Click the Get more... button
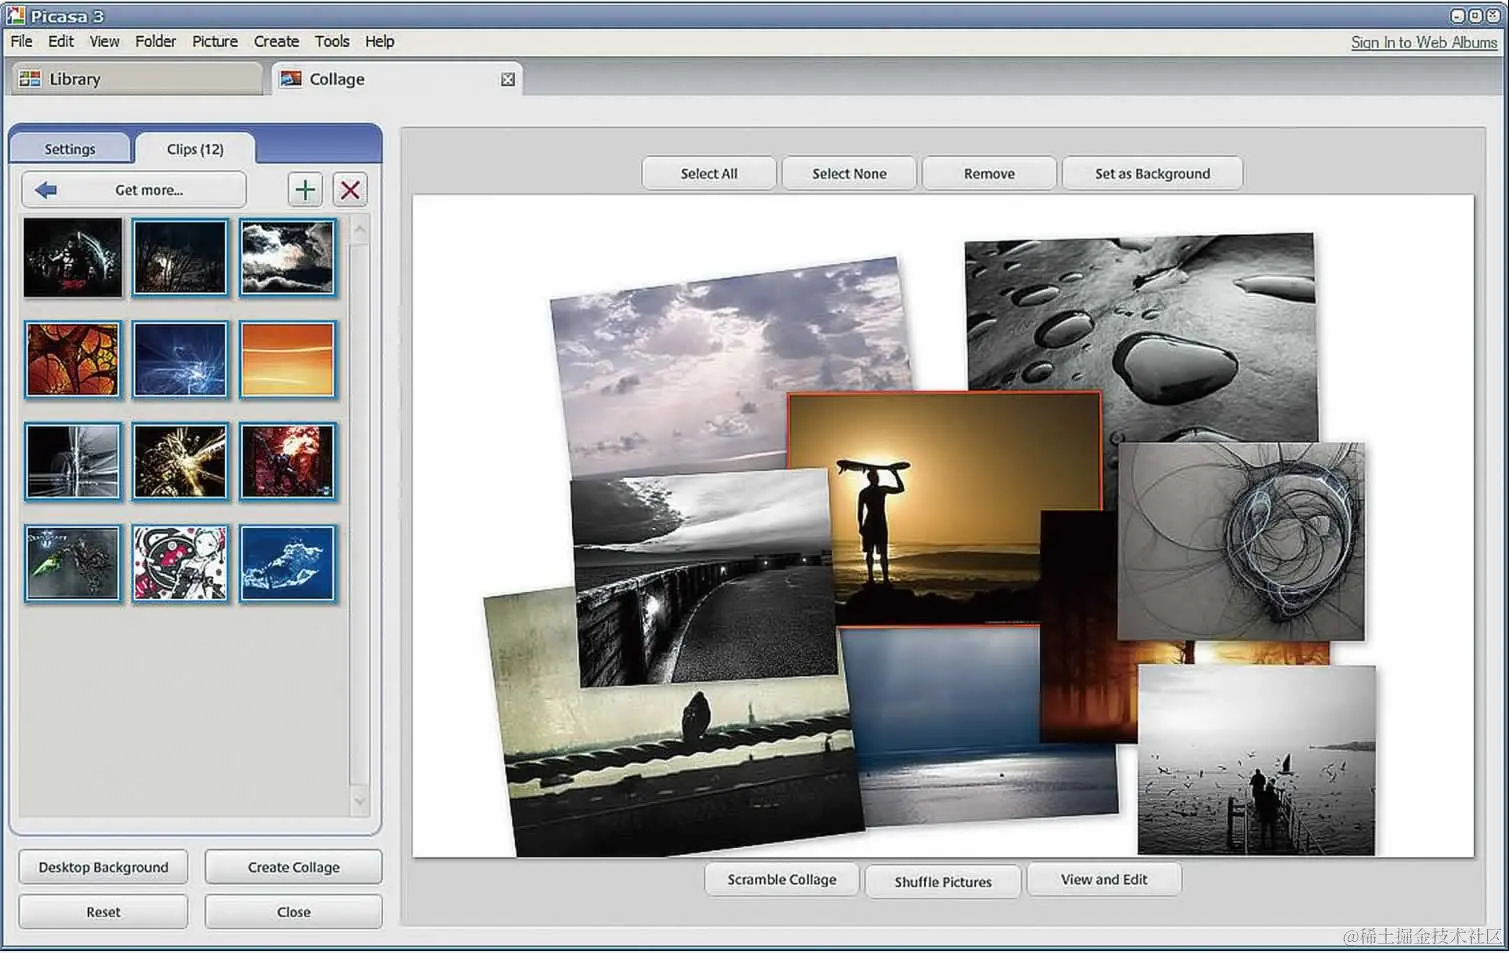Screen dimensions: 1509x953 point(149,190)
